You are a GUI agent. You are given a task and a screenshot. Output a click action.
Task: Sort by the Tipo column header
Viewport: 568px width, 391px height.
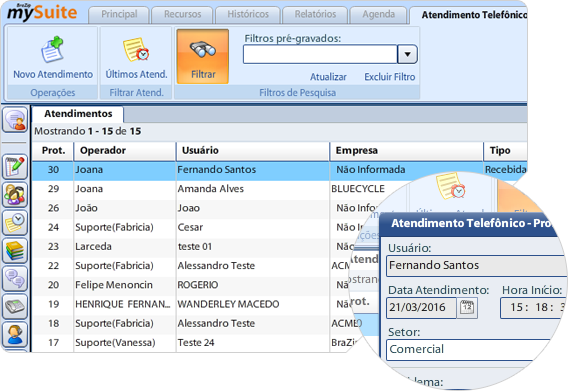[x=505, y=151]
